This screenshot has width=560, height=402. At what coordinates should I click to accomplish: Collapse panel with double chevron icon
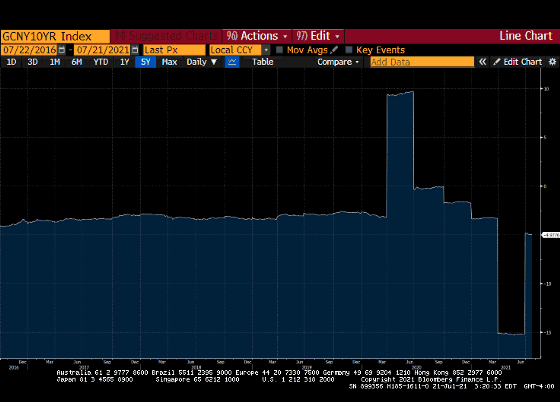pyautogui.click(x=482, y=62)
